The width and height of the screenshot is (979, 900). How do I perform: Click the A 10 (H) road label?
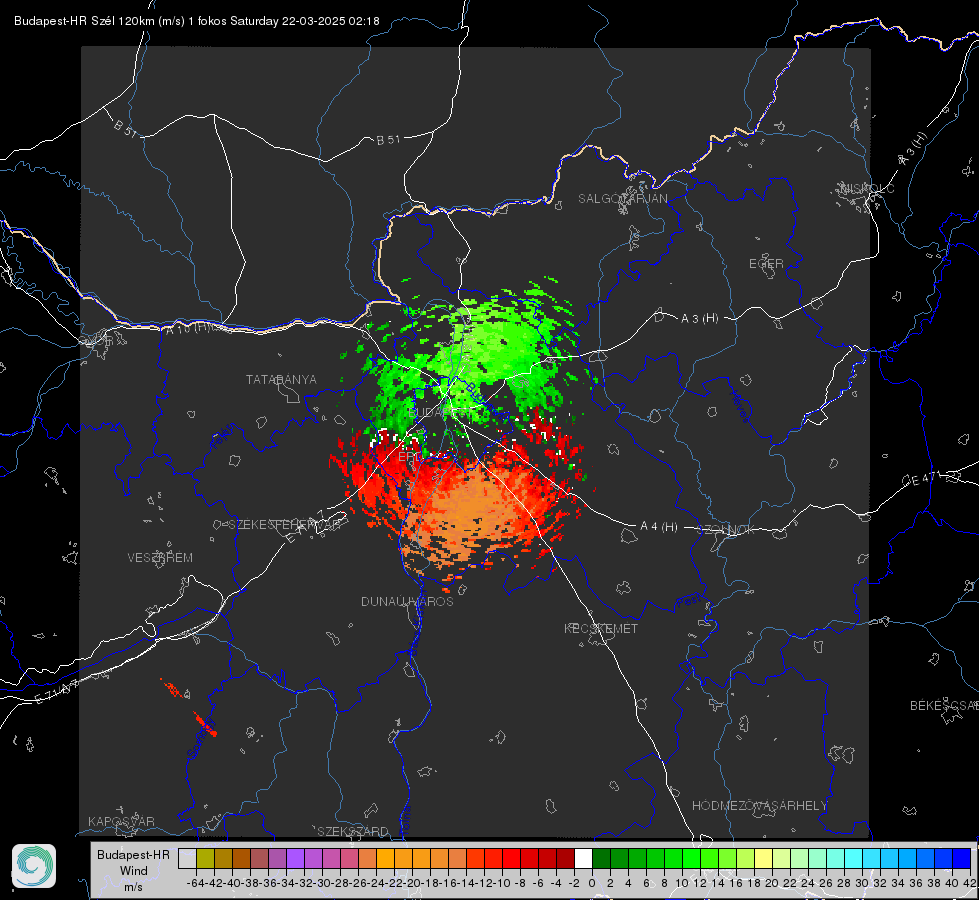point(189,327)
